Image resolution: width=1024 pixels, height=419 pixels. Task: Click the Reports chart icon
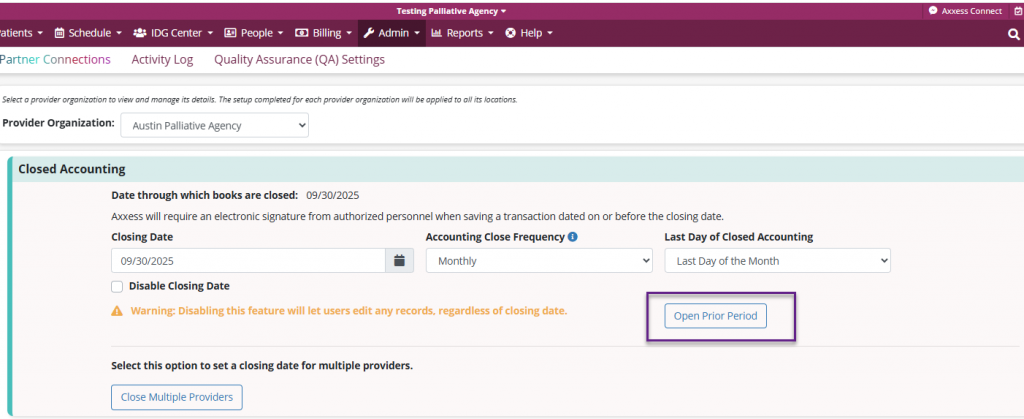coord(437,33)
